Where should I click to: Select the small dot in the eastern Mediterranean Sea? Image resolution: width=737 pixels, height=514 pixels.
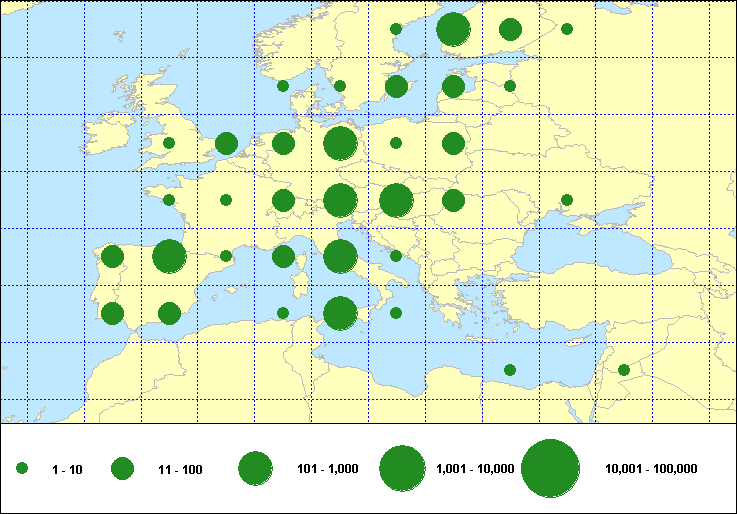[x=510, y=370]
